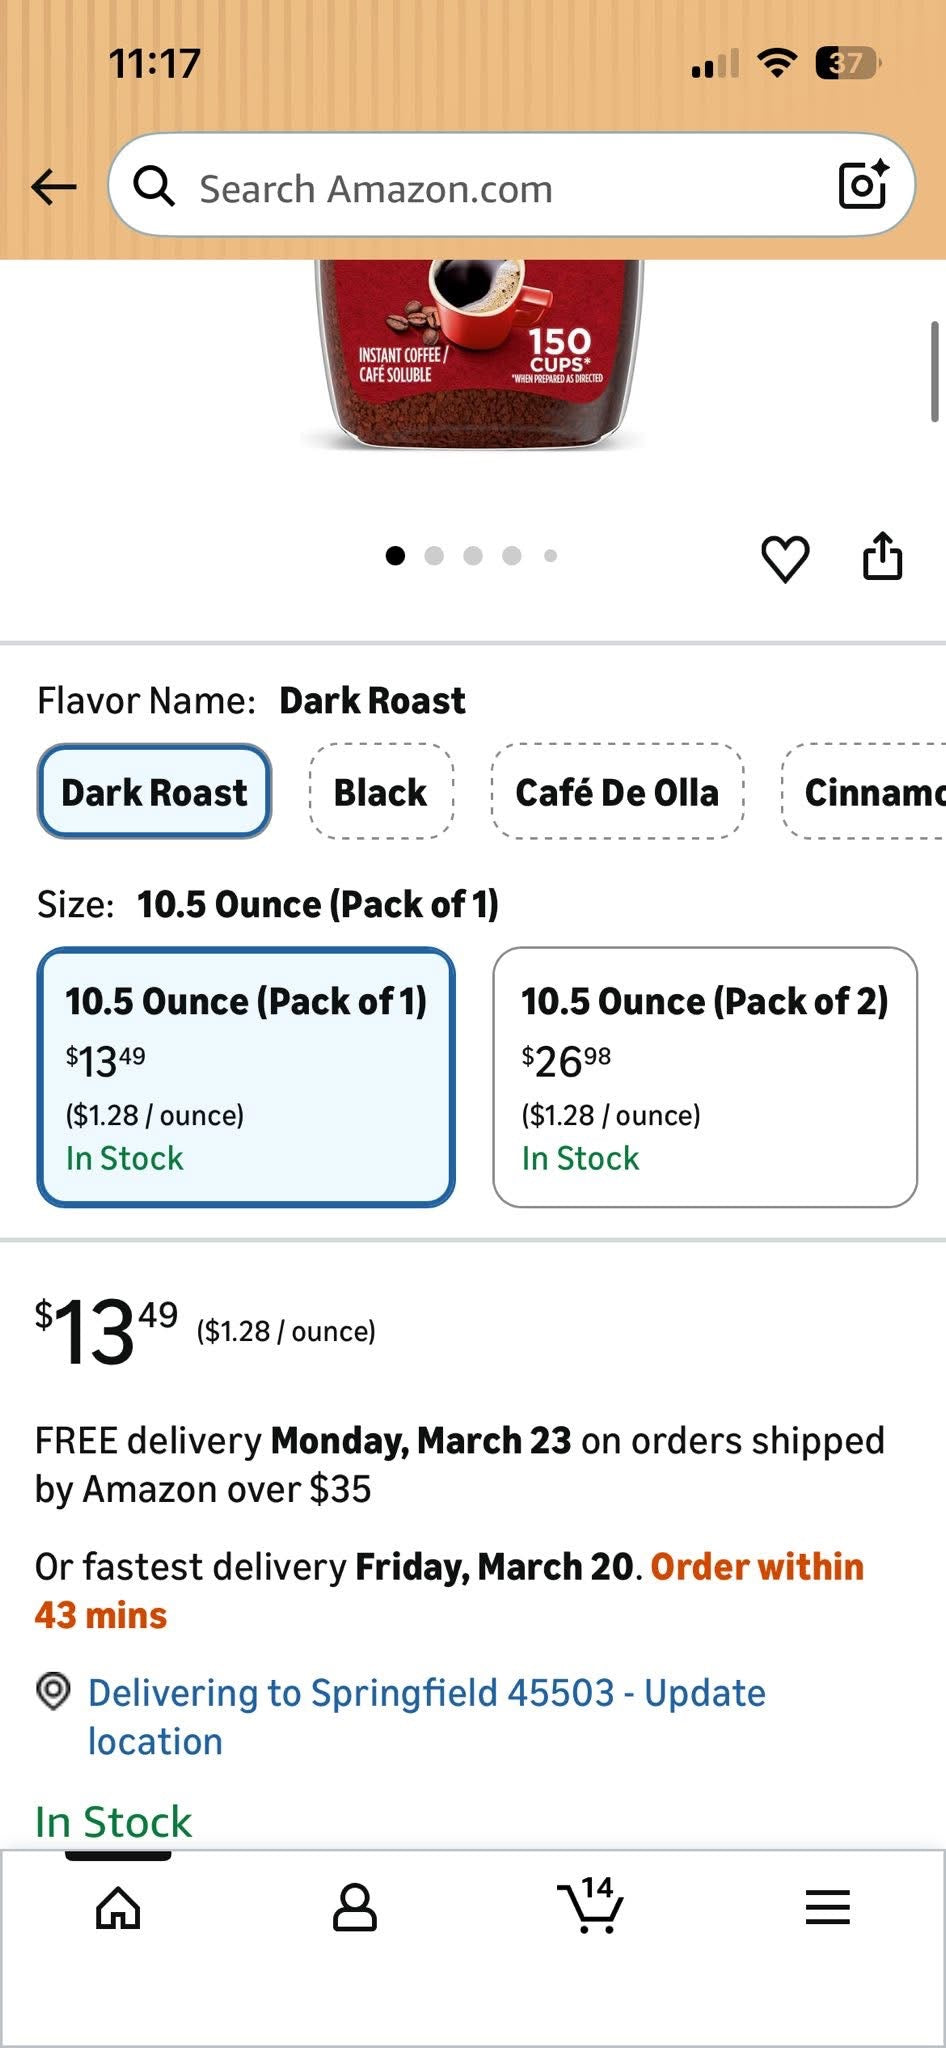Open account profile icon
The image size is (946, 2048).
point(354,1908)
